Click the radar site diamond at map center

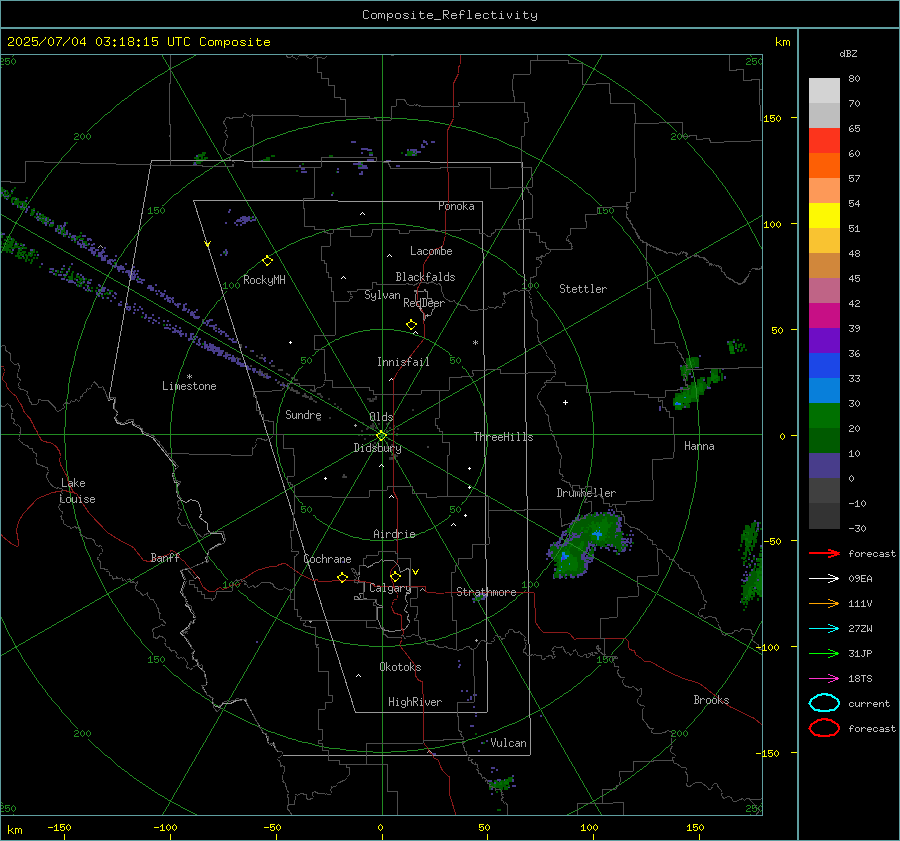(x=381, y=436)
